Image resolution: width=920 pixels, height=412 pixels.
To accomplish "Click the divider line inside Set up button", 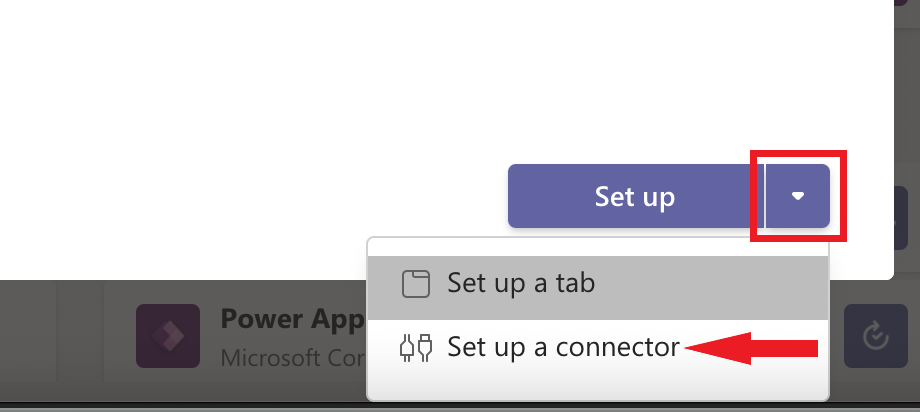I will click(x=765, y=196).
